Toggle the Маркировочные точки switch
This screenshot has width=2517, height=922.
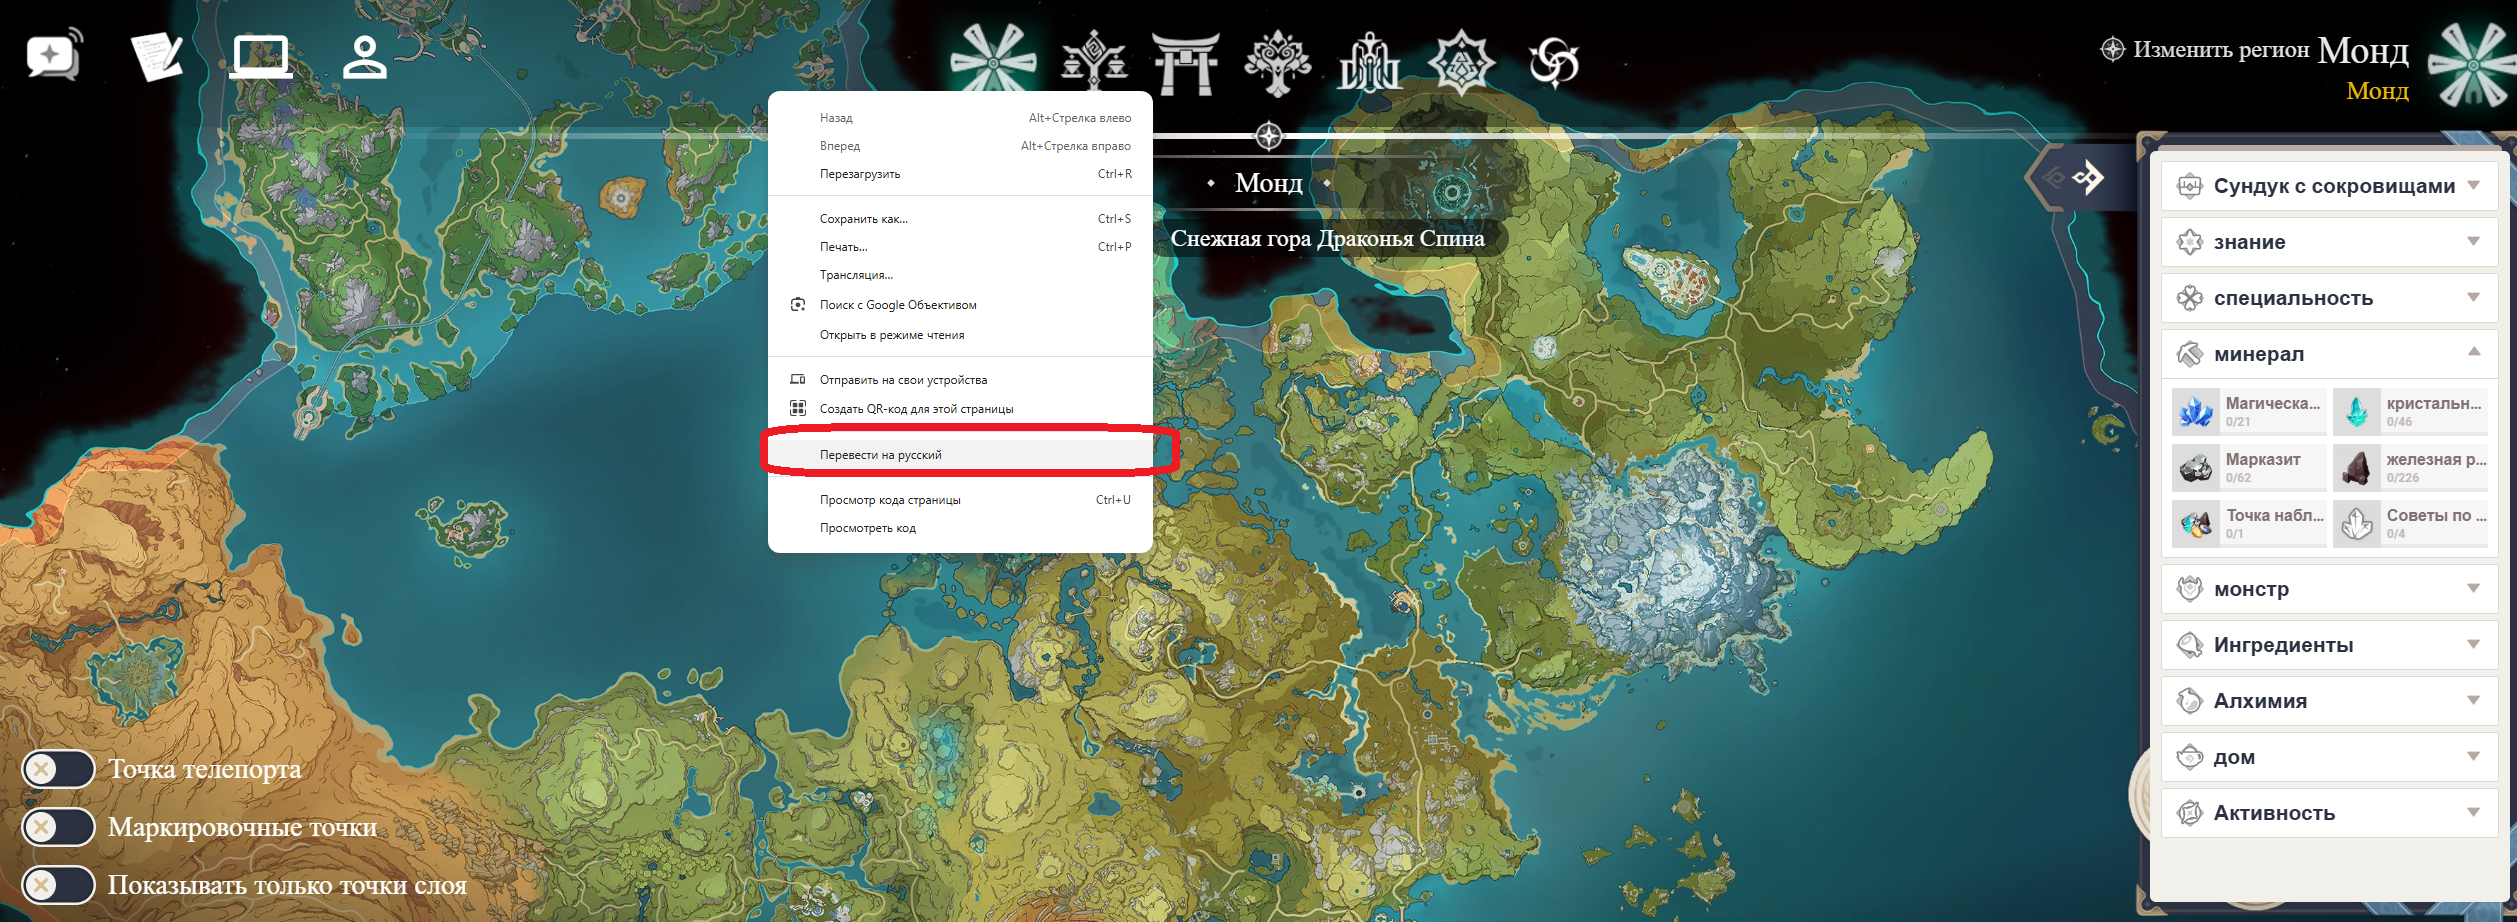coord(58,827)
